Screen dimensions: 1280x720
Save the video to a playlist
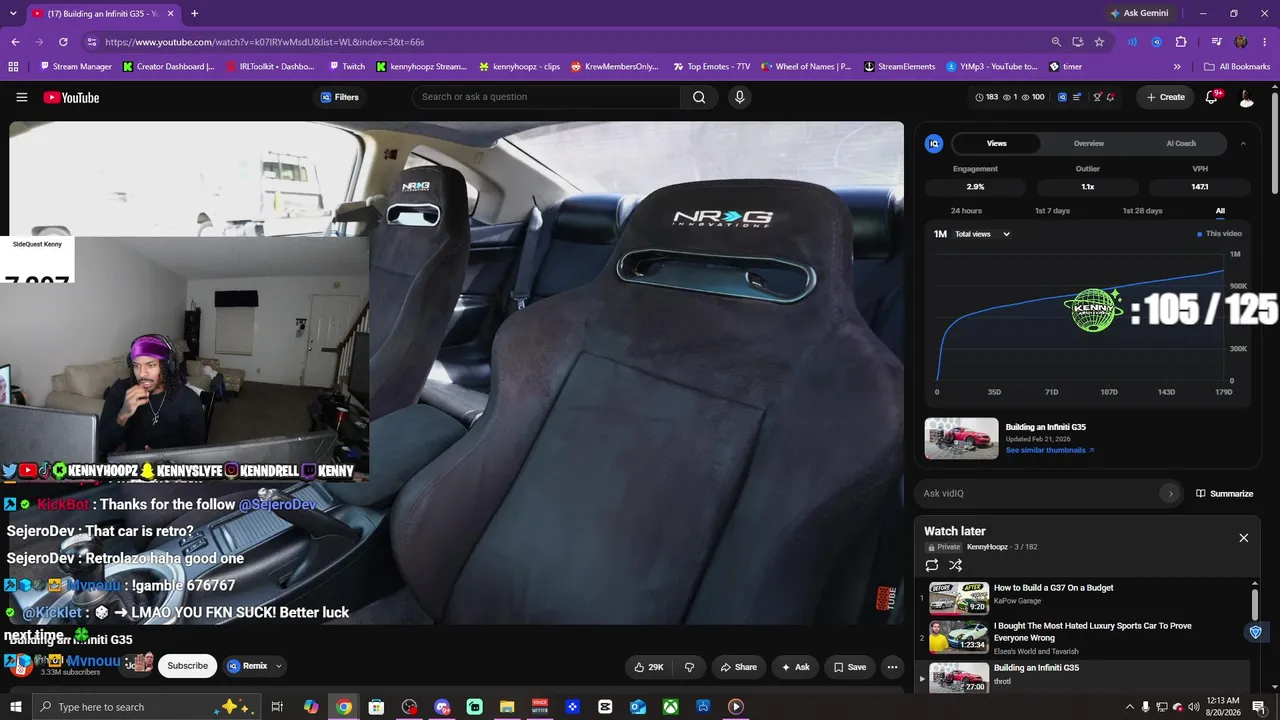pyautogui.click(x=850, y=667)
